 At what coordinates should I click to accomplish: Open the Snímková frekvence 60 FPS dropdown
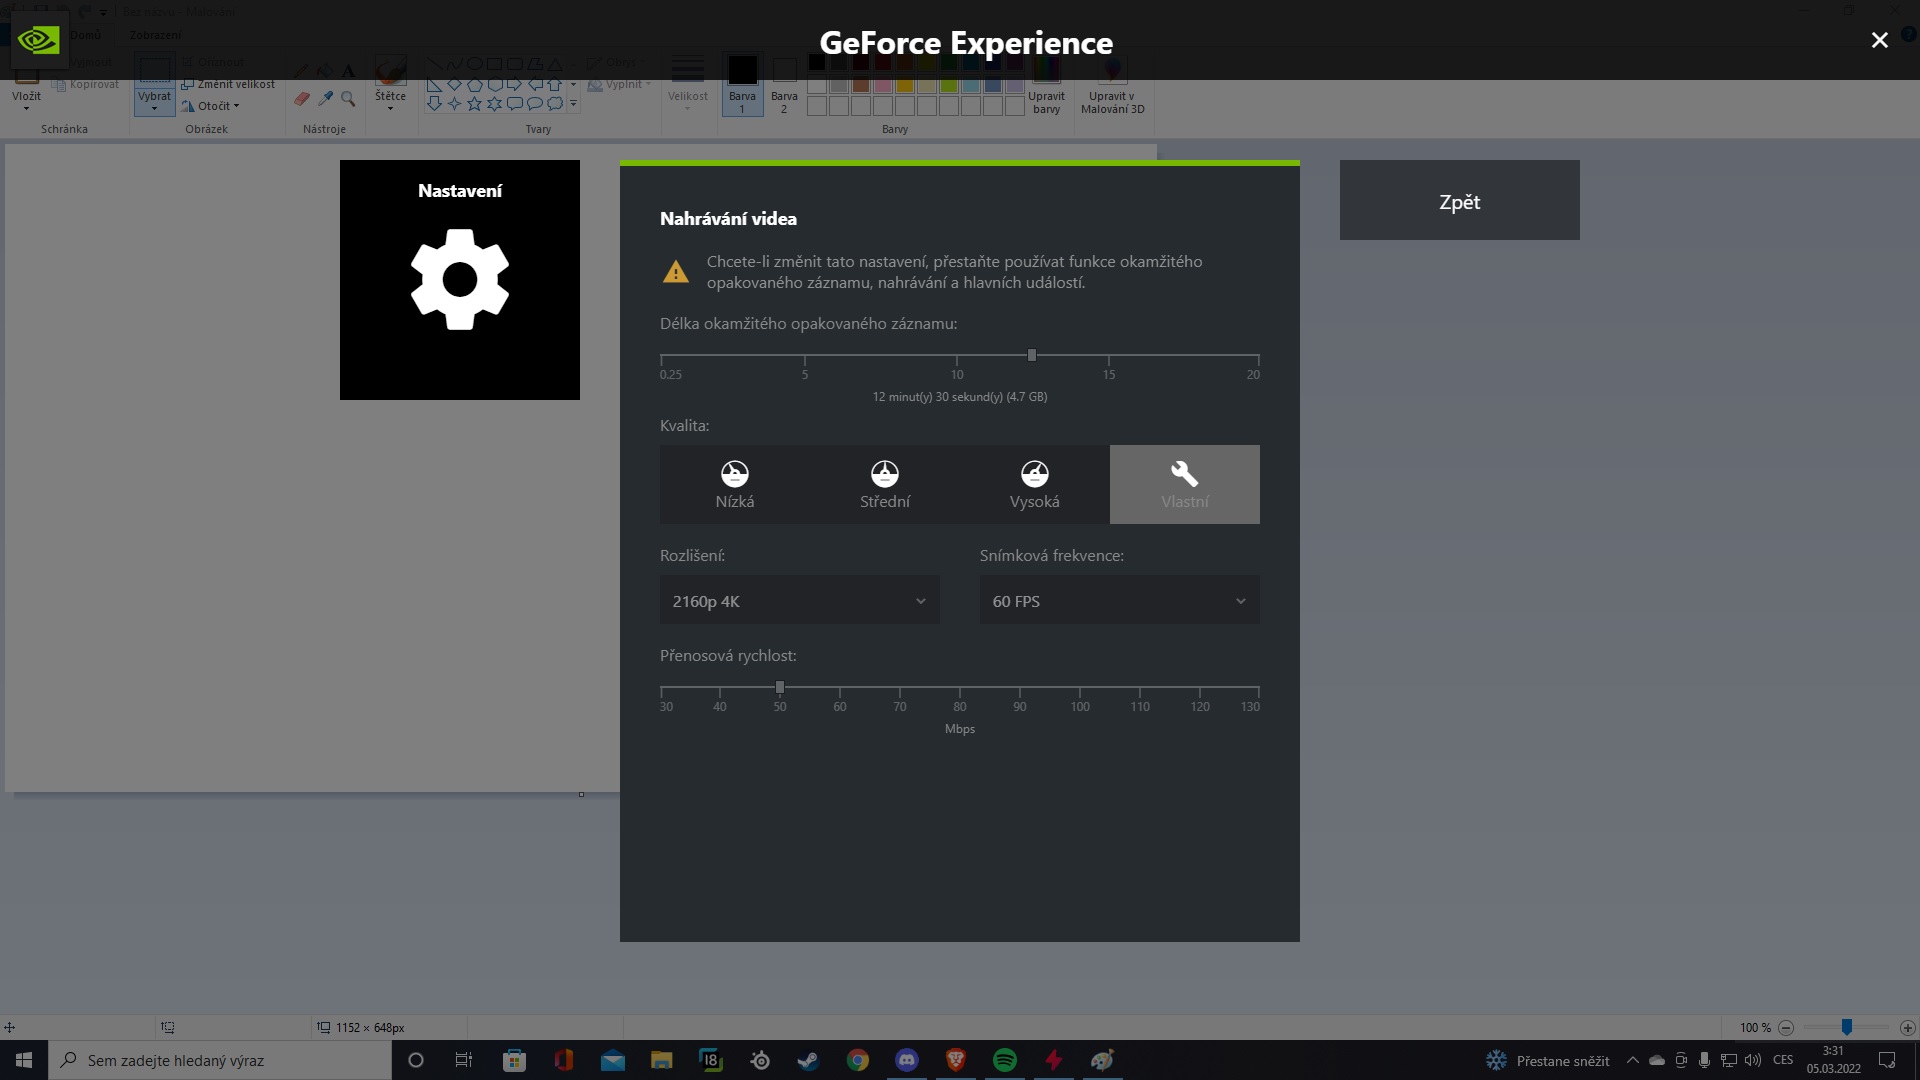1120,600
